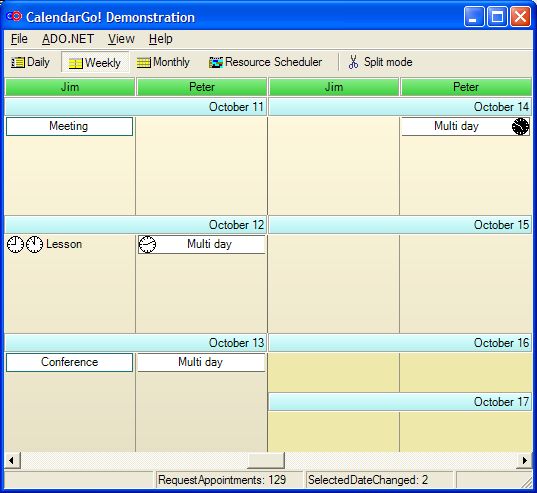The image size is (537, 493).
Task: Select the Conference appointment on October 13
Action: click(70, 362)
